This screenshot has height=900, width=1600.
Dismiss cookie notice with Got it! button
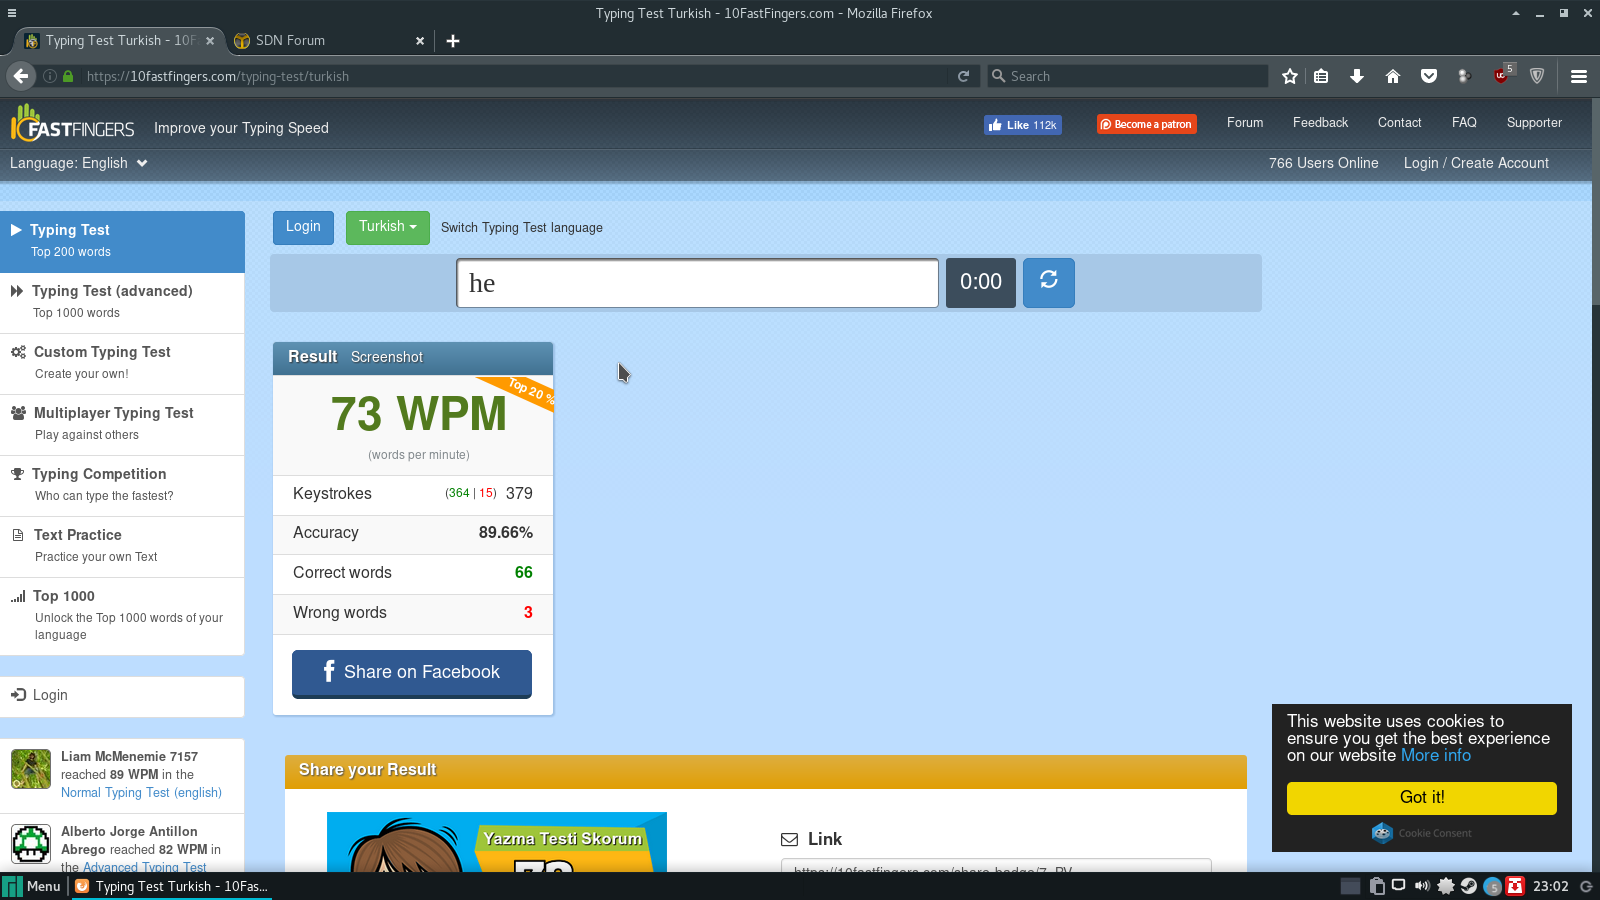click(x=1422, y=798)
